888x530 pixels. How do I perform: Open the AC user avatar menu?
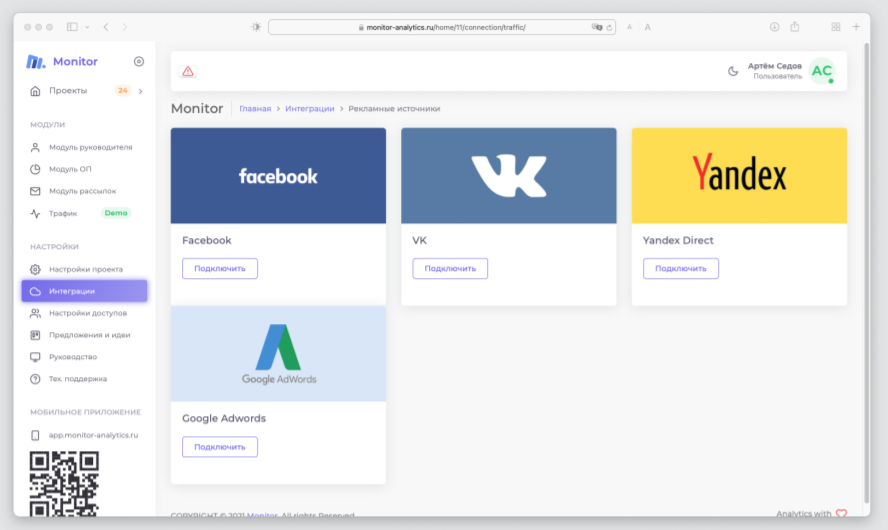[822, 71]
